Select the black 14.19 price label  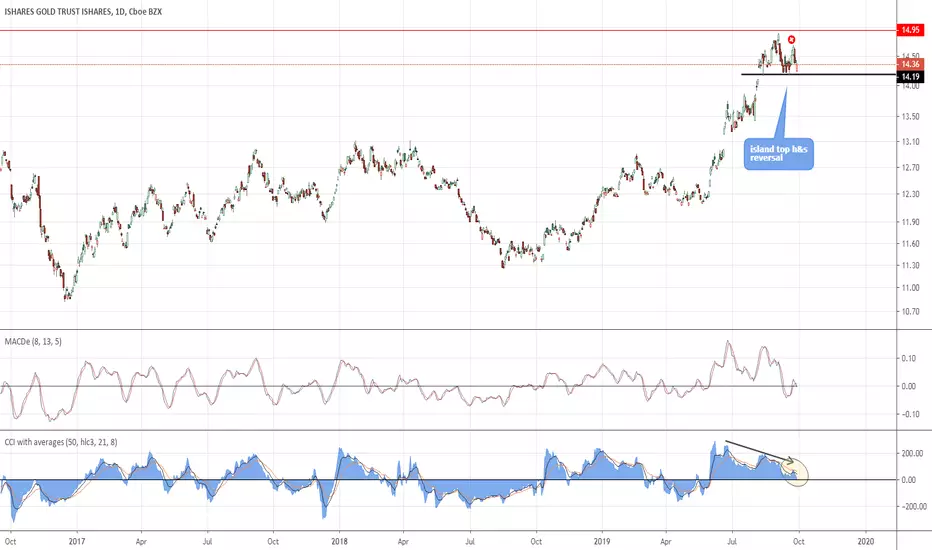[x=910, y=76]
